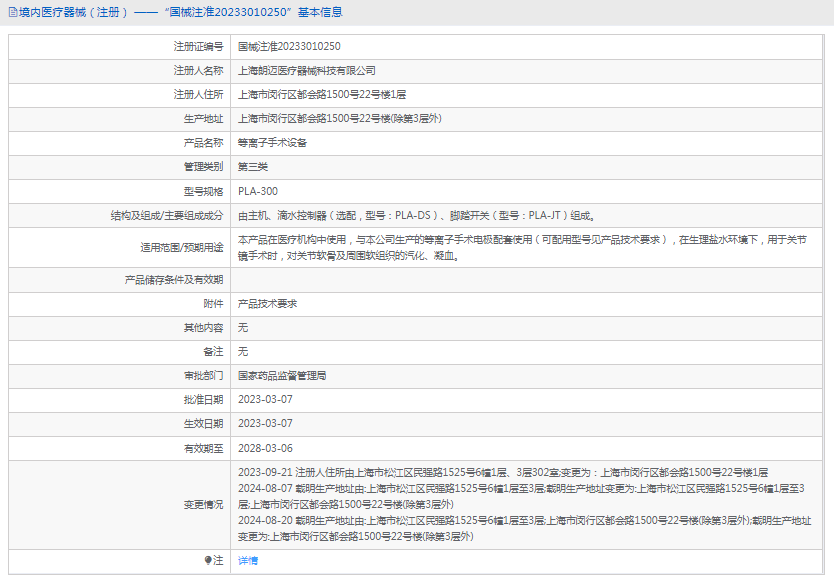The width and height of the screenshot is (834, 578).
Task: Select value 国械注准20233010250 in table
Action: click(x=289, y=47)
